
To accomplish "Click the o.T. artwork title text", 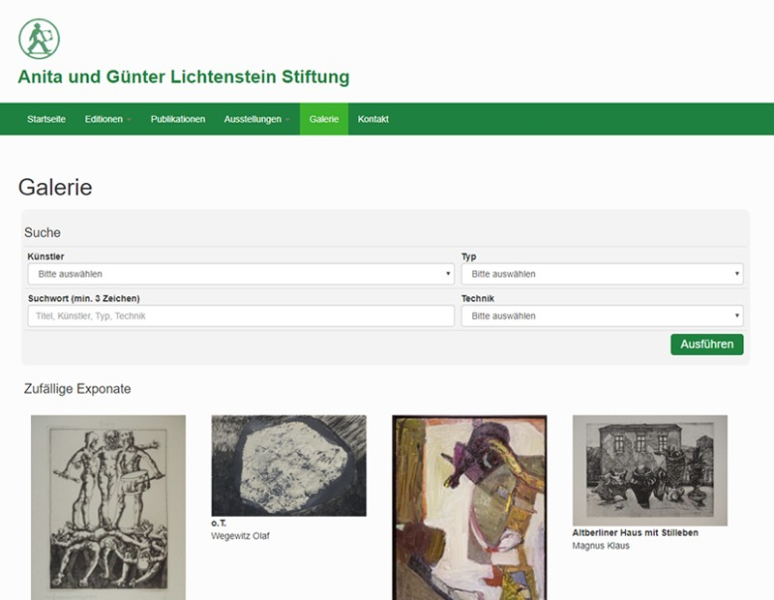I will point(219,523).
